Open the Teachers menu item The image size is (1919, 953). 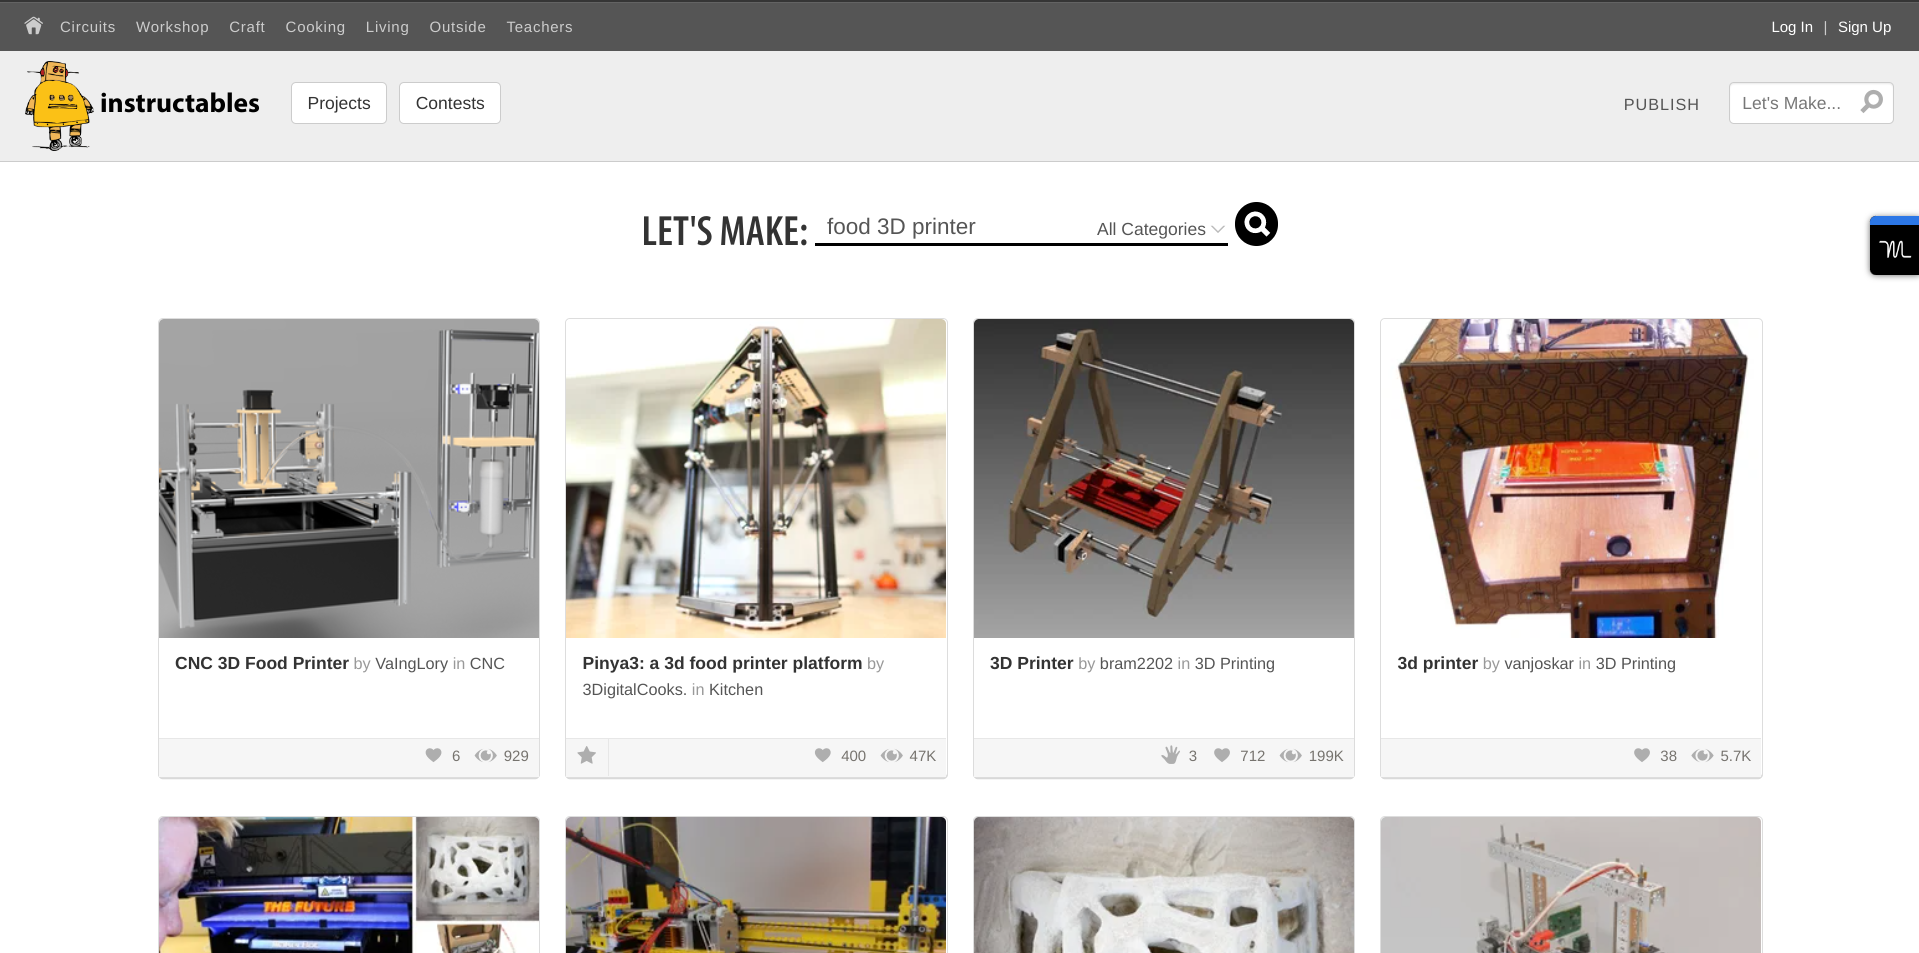click(539, 27)
